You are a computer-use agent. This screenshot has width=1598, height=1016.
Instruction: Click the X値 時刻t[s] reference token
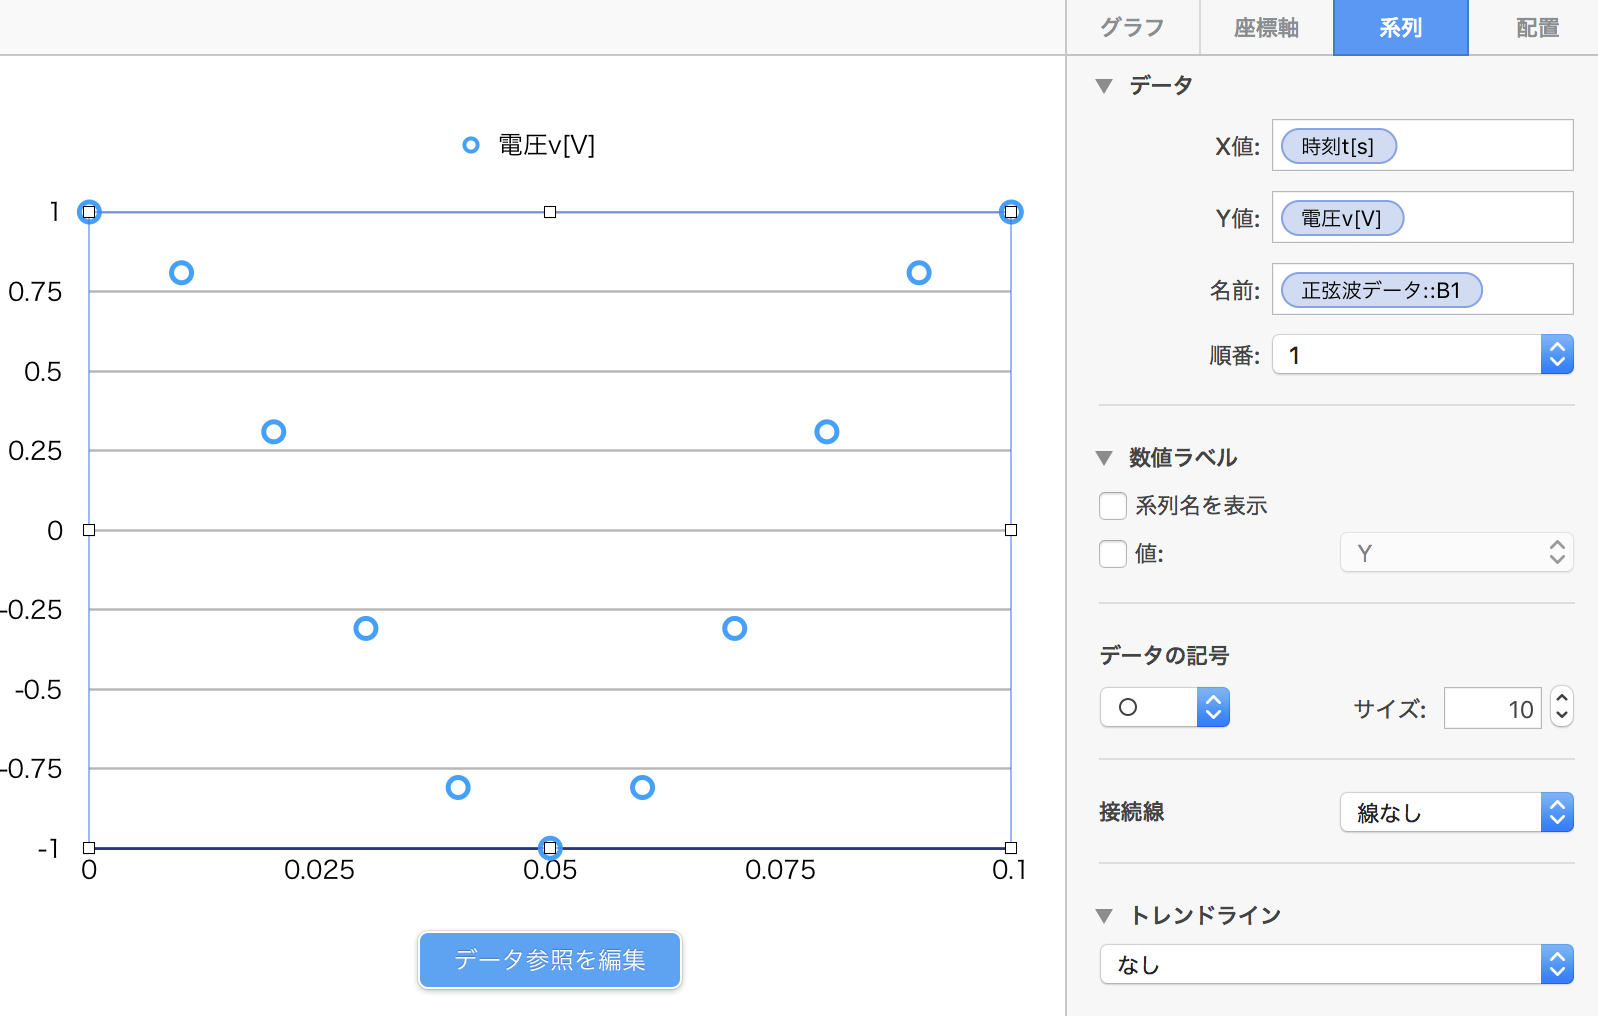[x=1338, y=147]
